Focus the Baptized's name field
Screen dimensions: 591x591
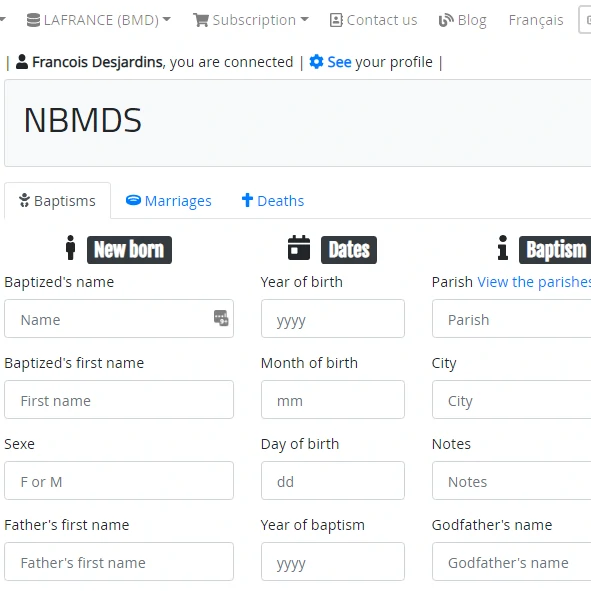119,318
